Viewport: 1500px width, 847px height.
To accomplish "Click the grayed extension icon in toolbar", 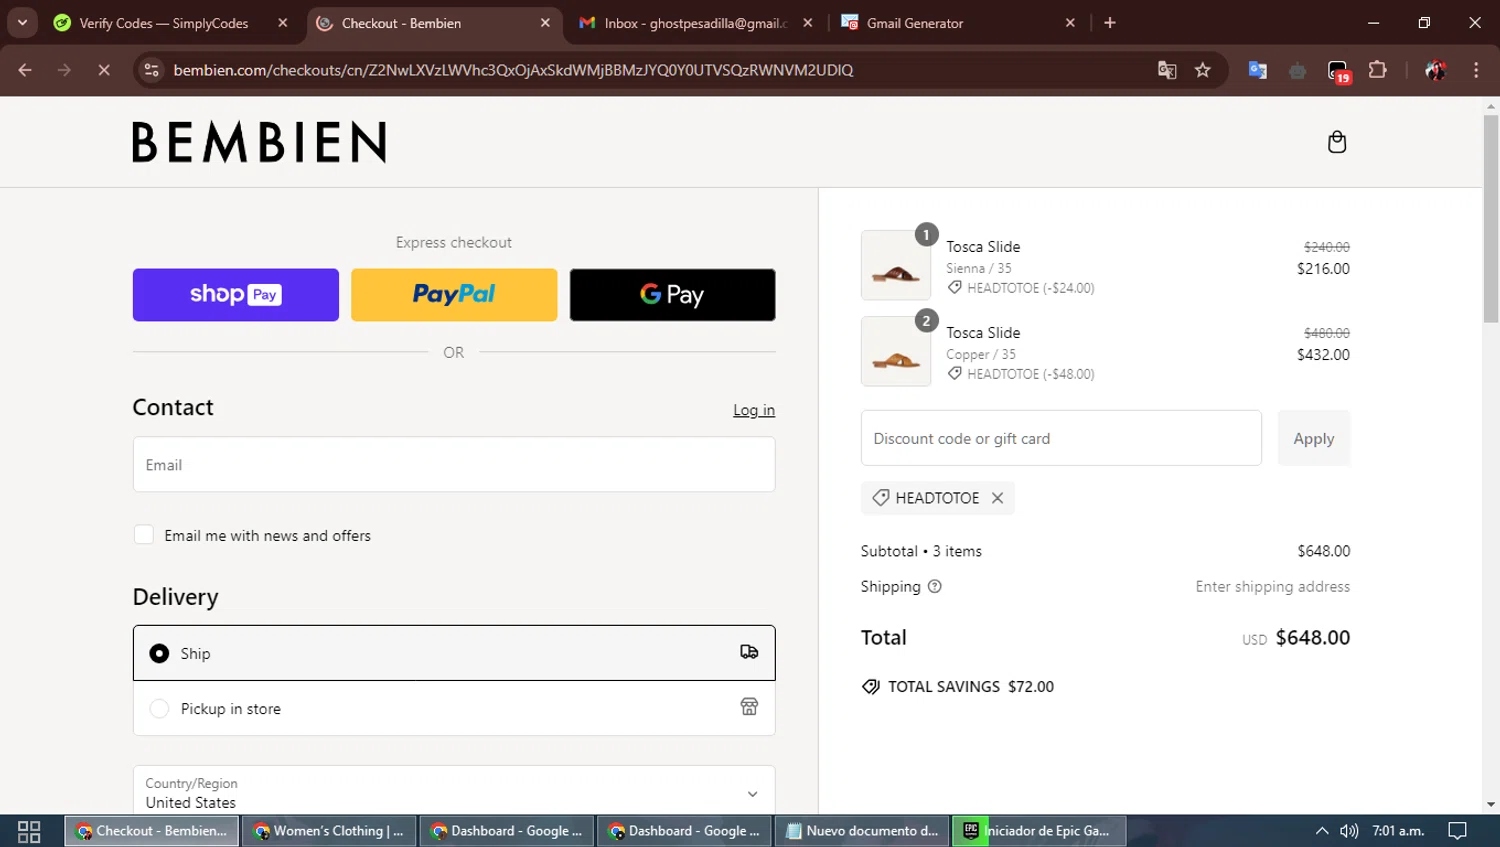I will point(1298,70).
